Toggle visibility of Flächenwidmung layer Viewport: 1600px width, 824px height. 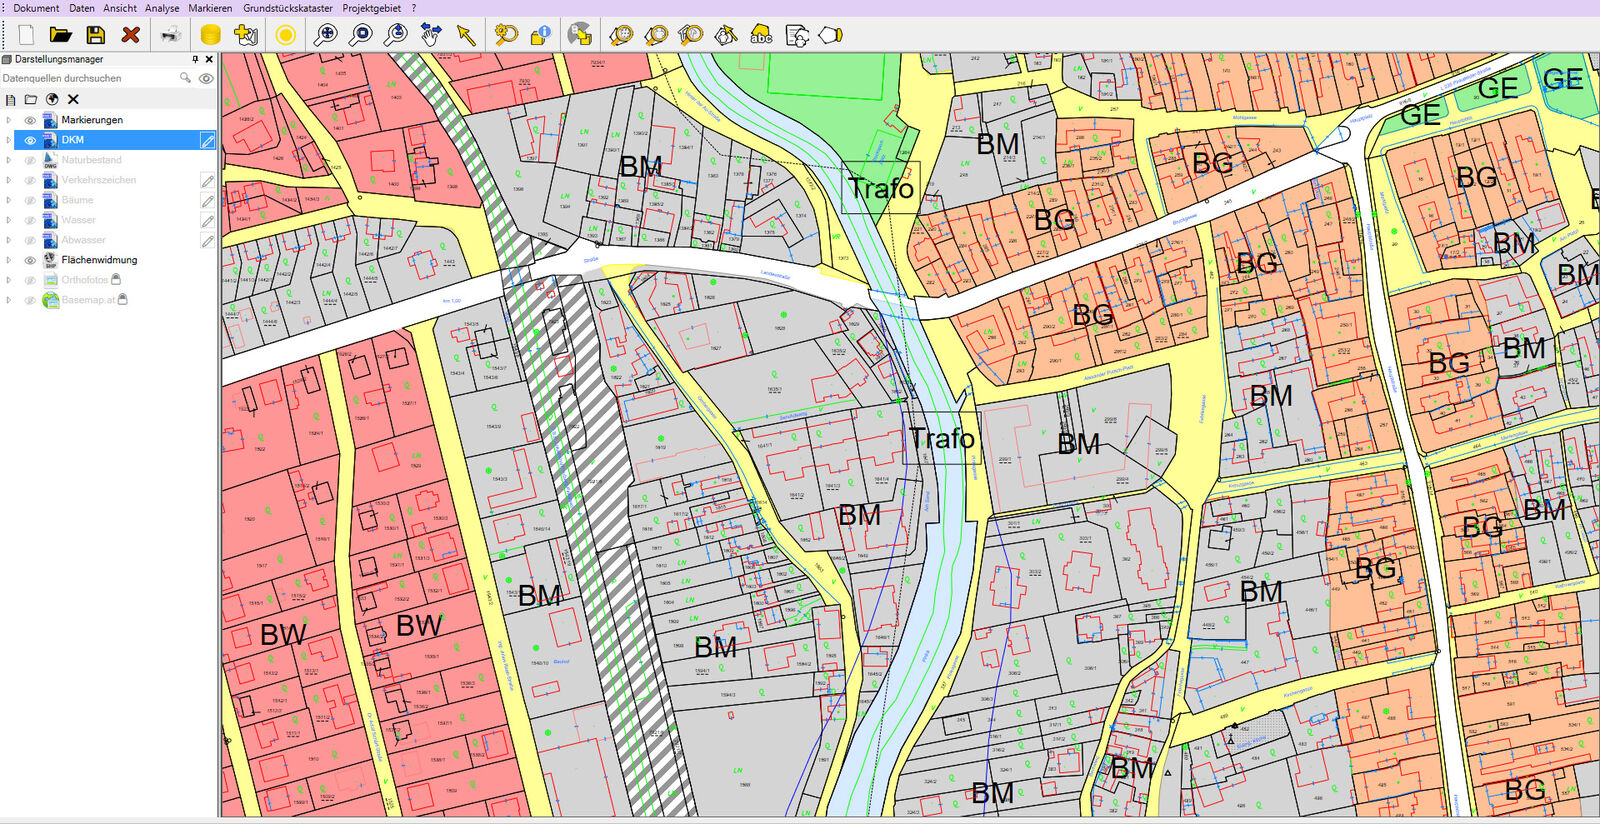coord(30,260)
